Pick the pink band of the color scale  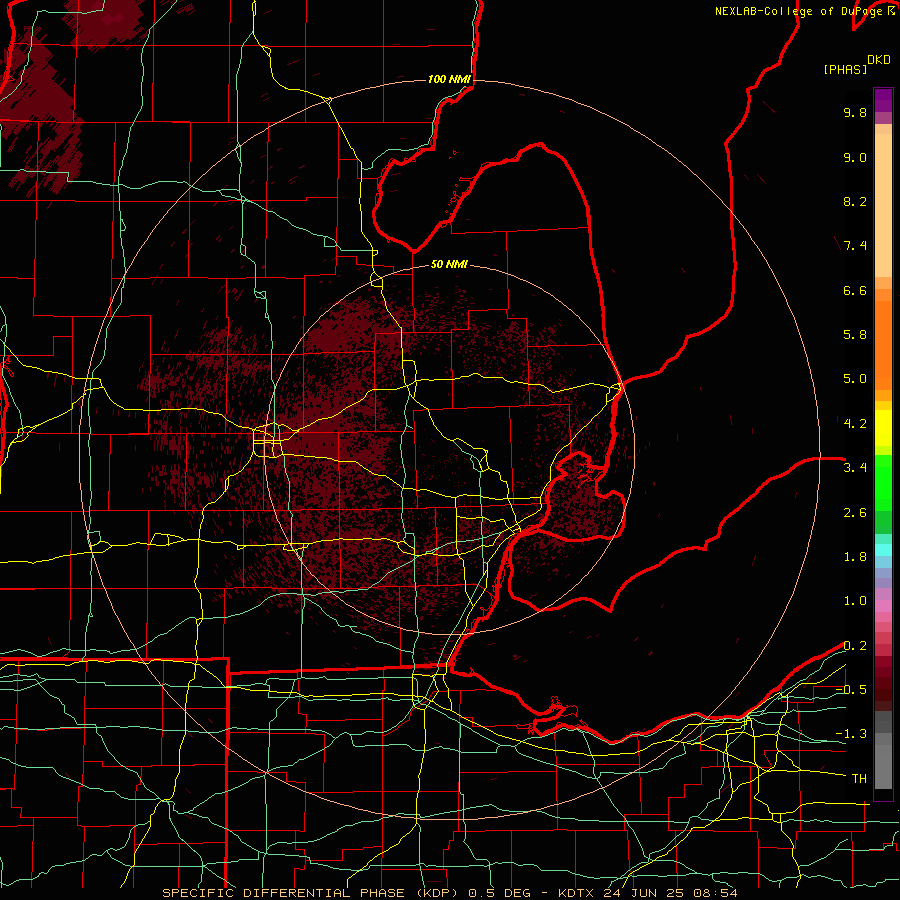pyautogui.click(x=883, y=606)
